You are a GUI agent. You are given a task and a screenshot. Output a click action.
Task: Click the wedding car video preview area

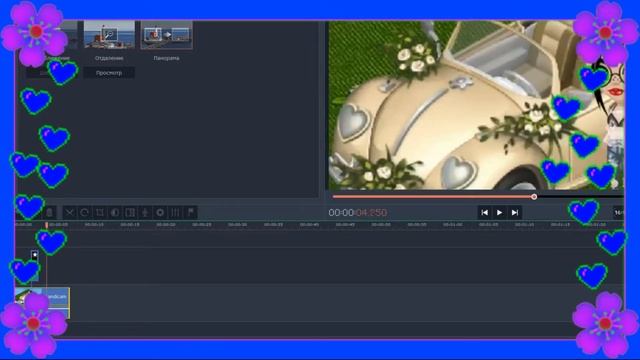pos(476,105)
